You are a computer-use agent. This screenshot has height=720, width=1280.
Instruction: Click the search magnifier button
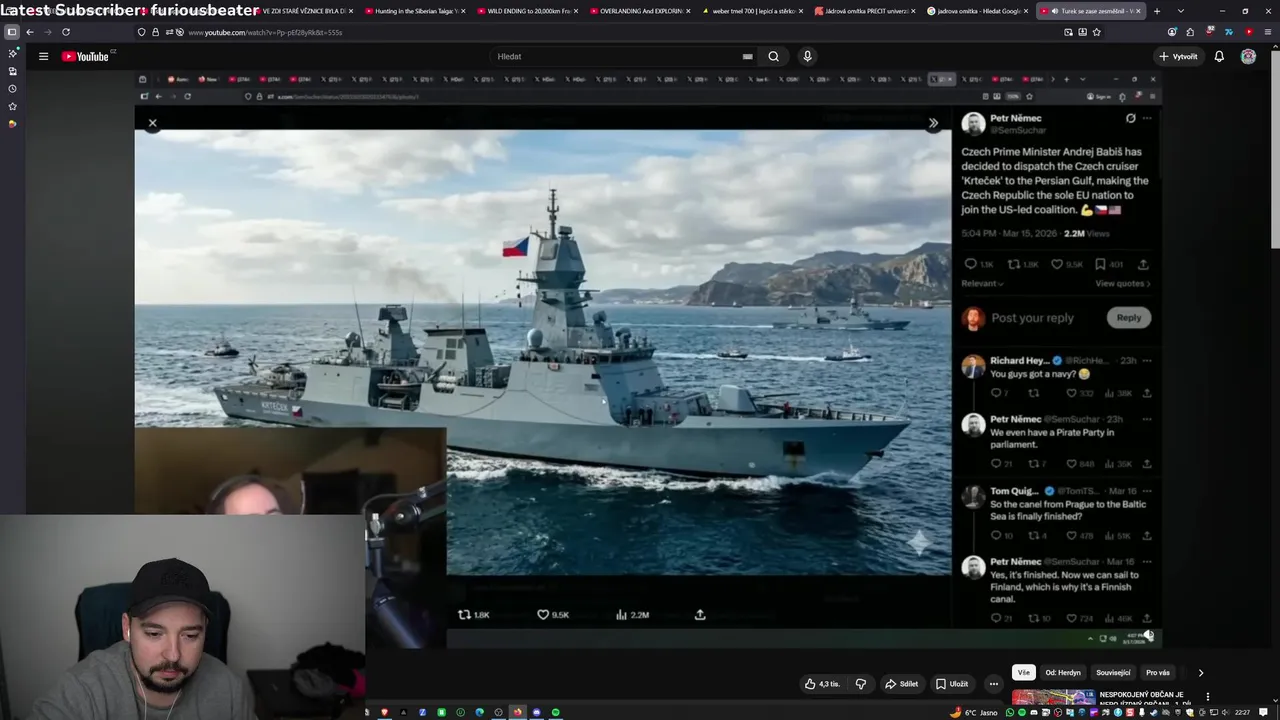[773, 56]
